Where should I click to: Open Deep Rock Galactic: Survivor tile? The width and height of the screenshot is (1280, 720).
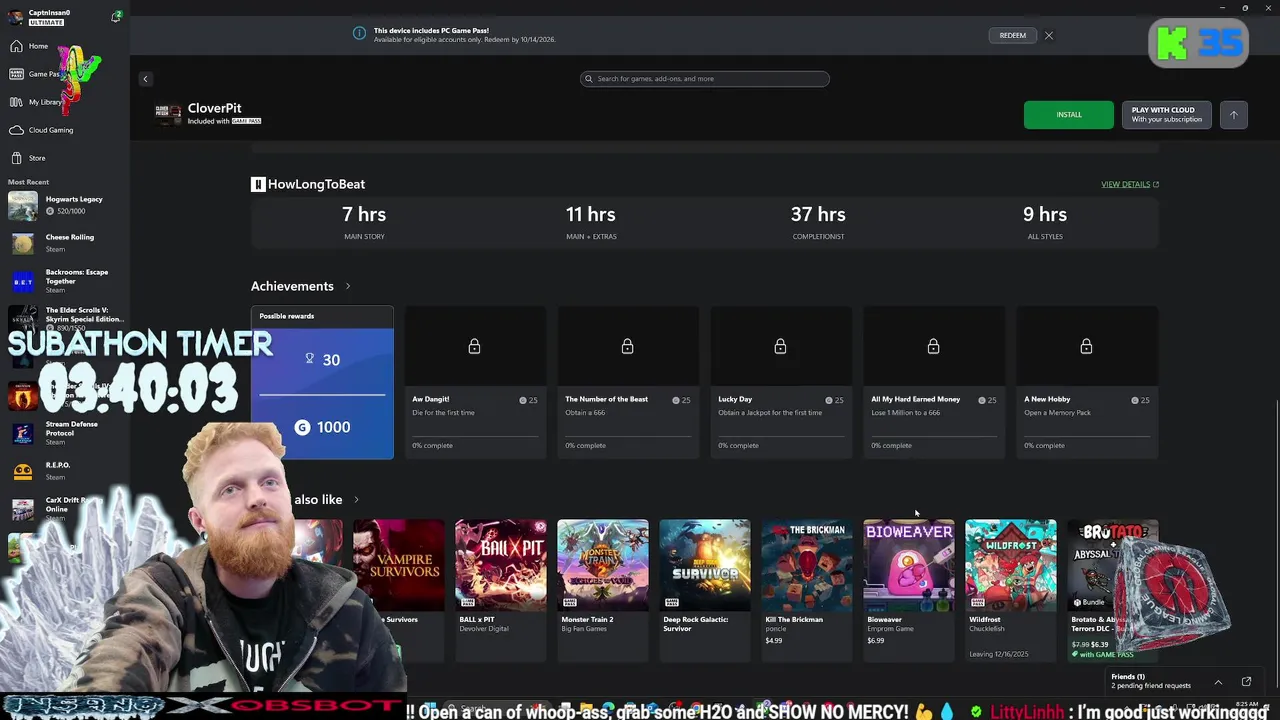tap(705, 590)
